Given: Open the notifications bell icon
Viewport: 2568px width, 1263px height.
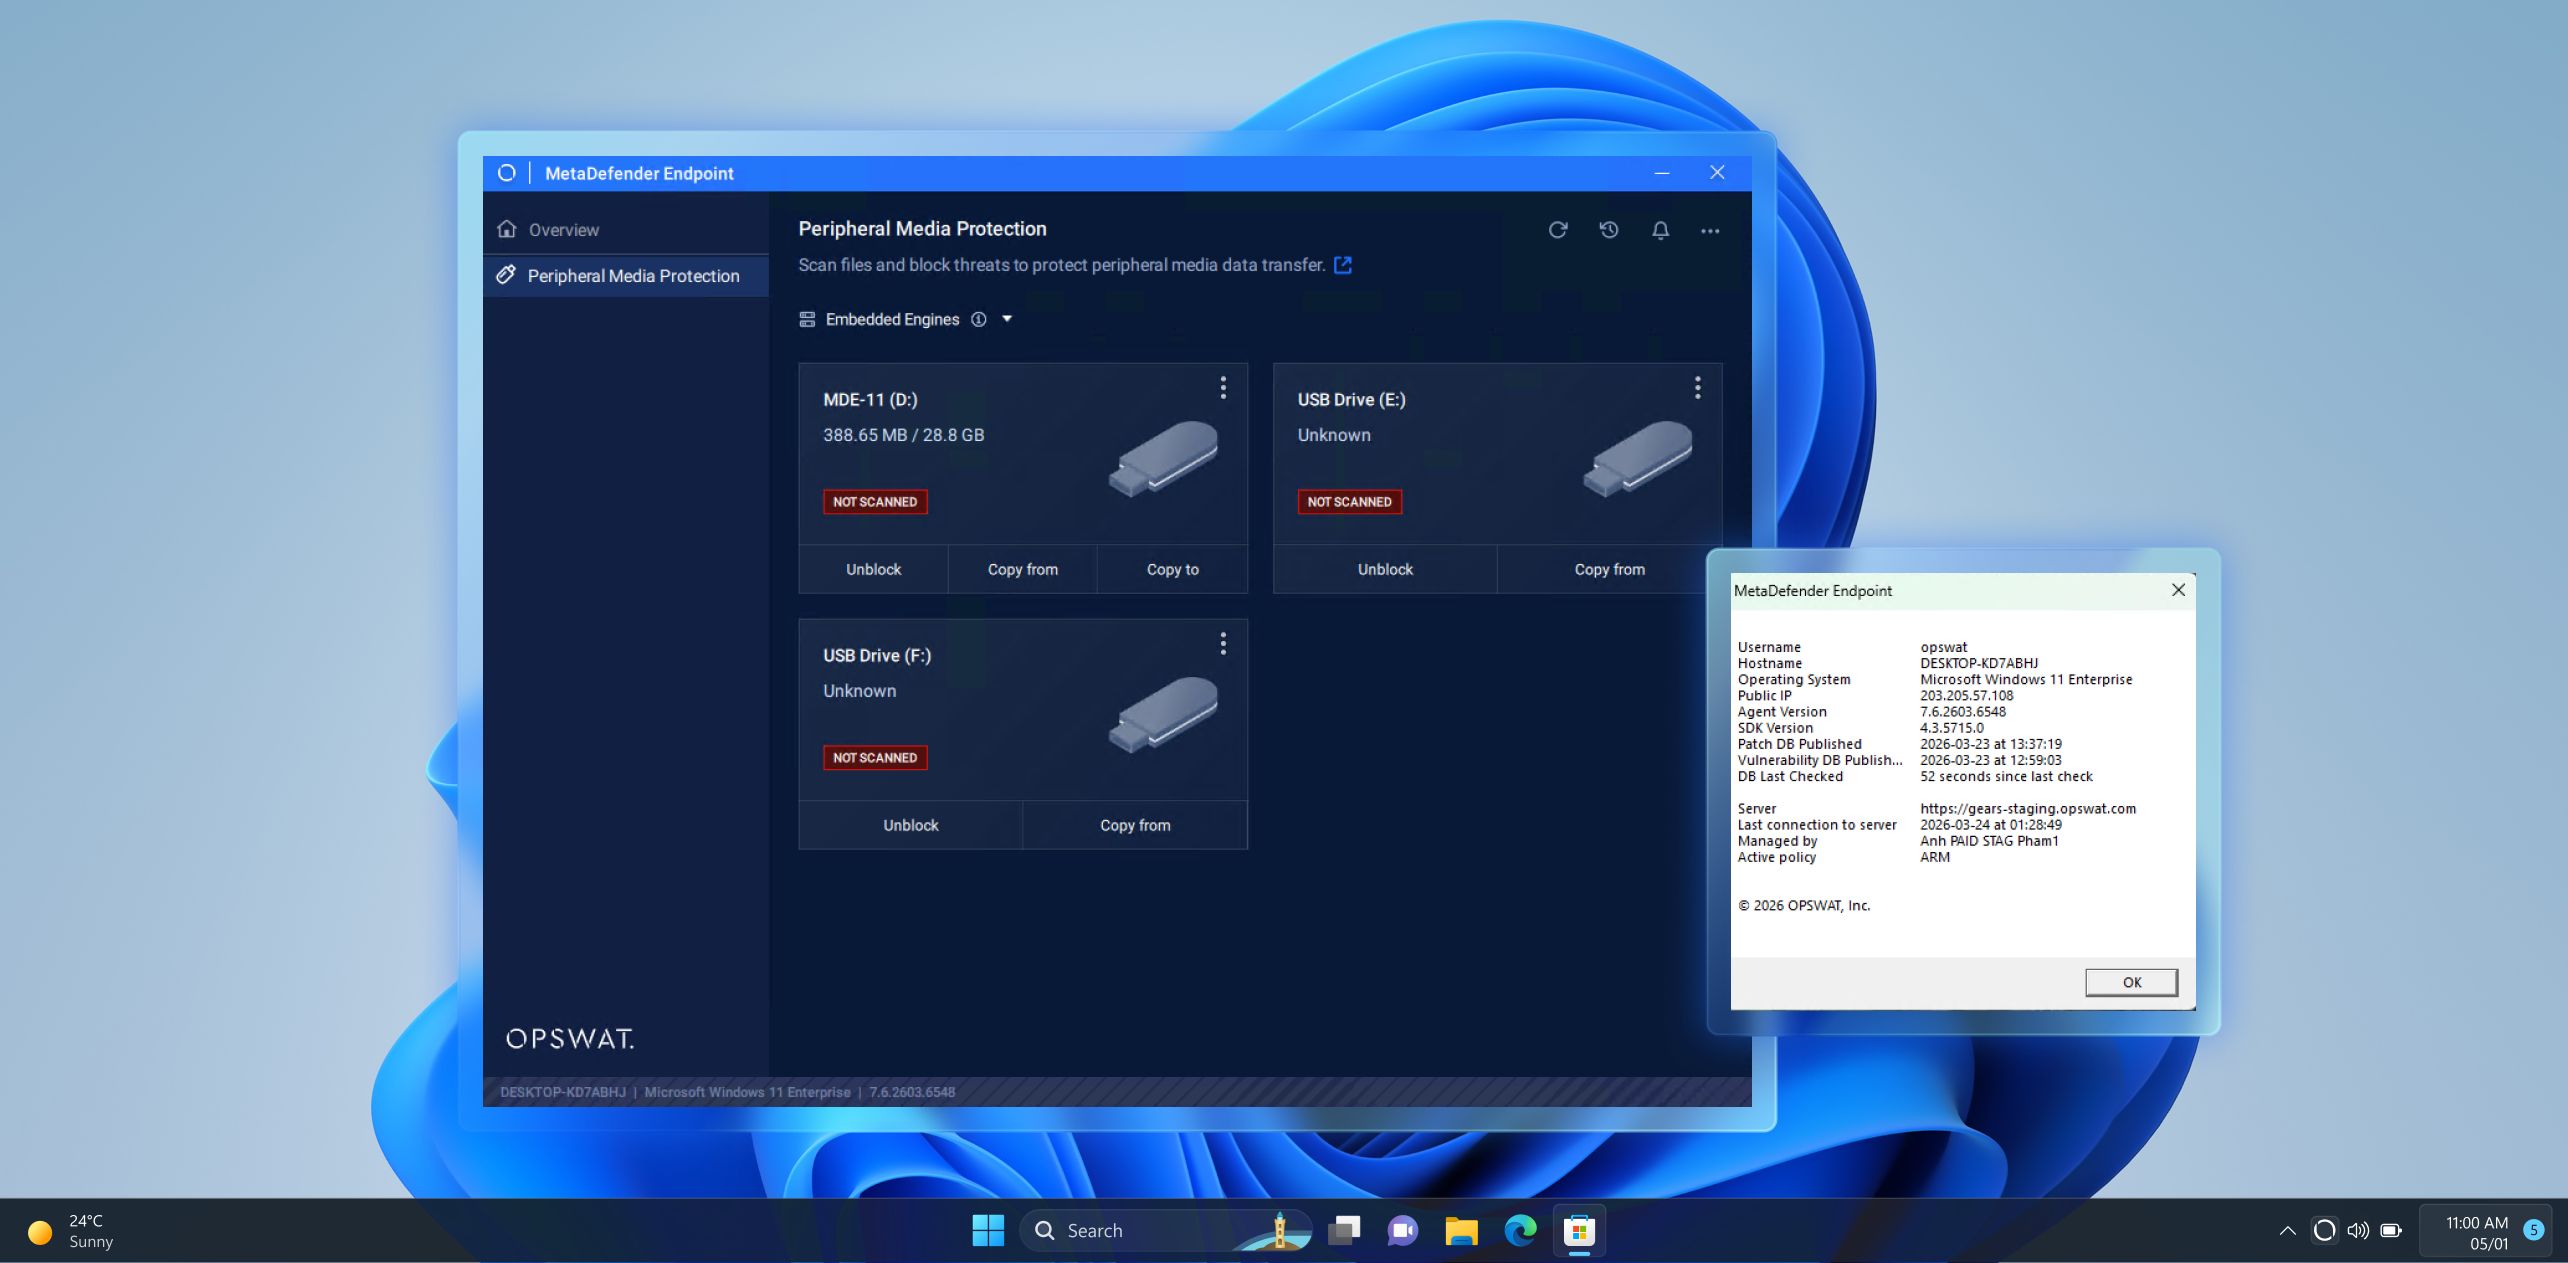Looking at the screenshot, I should coord(1660,231).
